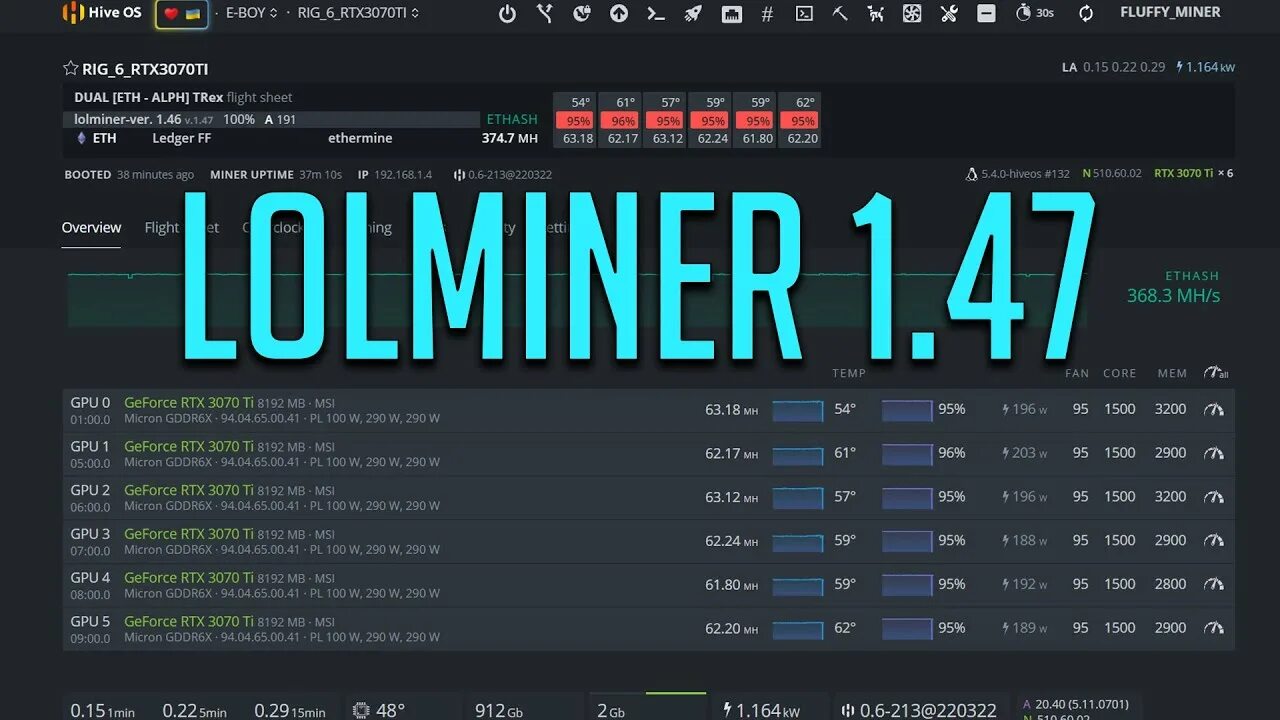Click the upgrade arrow icon
1280x720 pixels.
click(619, 14)
